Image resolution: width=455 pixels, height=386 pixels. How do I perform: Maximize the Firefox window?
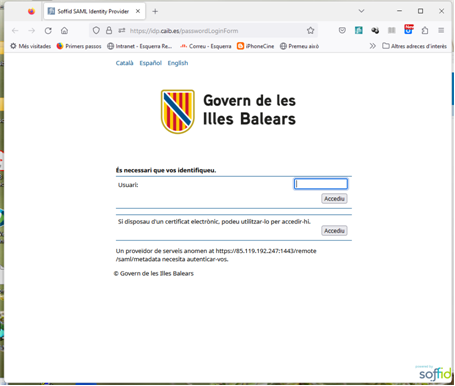point(420,11)
